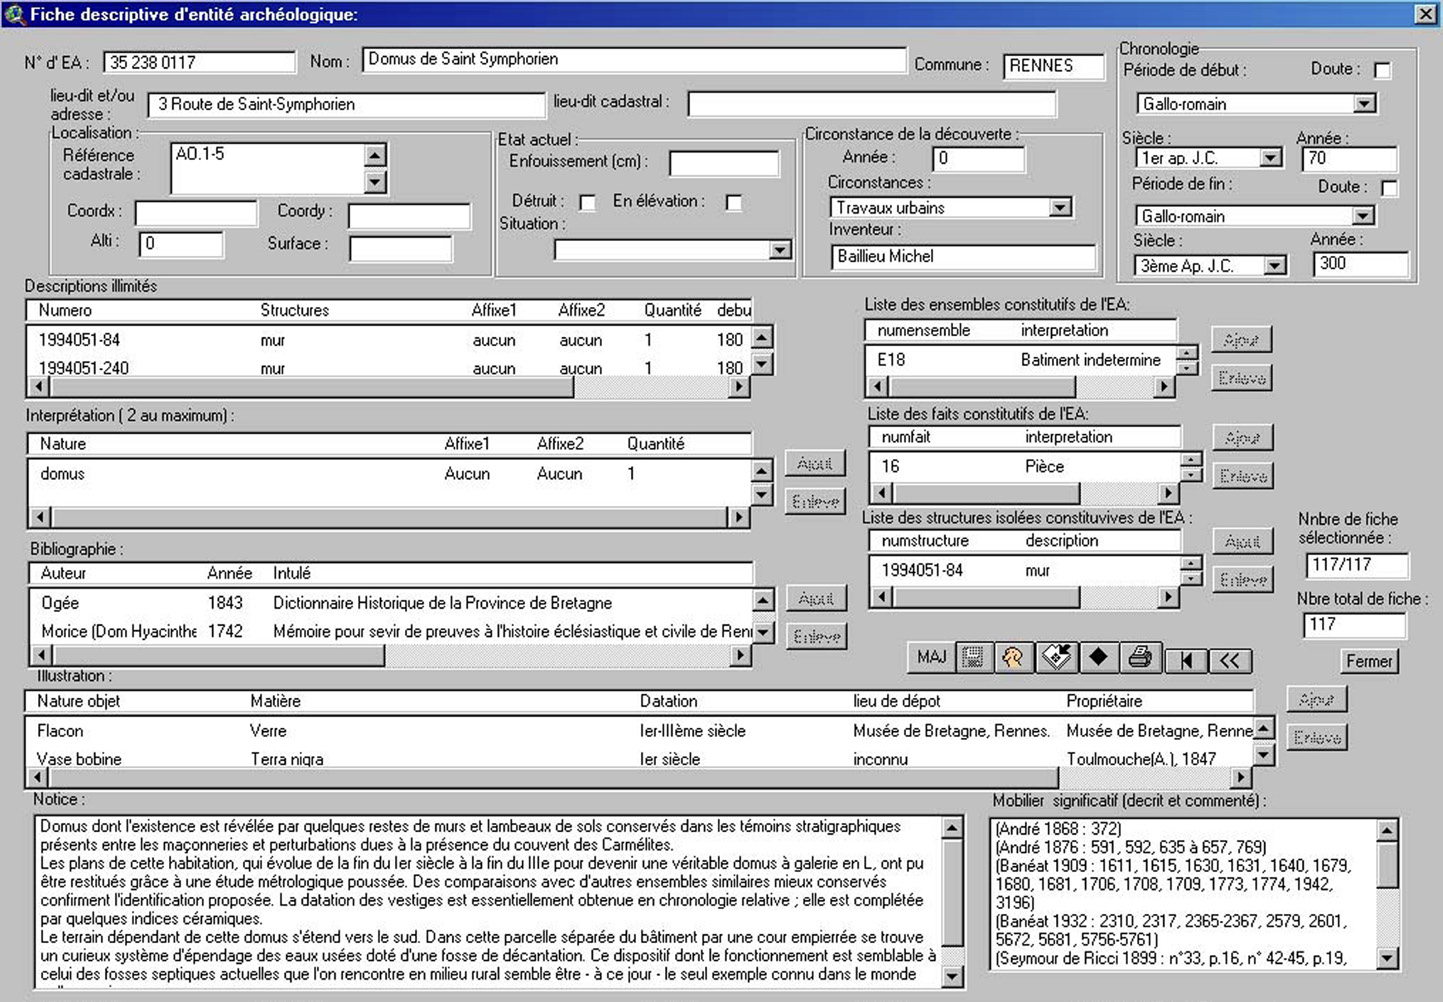This screenshot has width=1443, height=1002.
Task: Click Ajout button beside ensembles constitutifs list
Action: pyautogui.click(x=1242, y=340)
